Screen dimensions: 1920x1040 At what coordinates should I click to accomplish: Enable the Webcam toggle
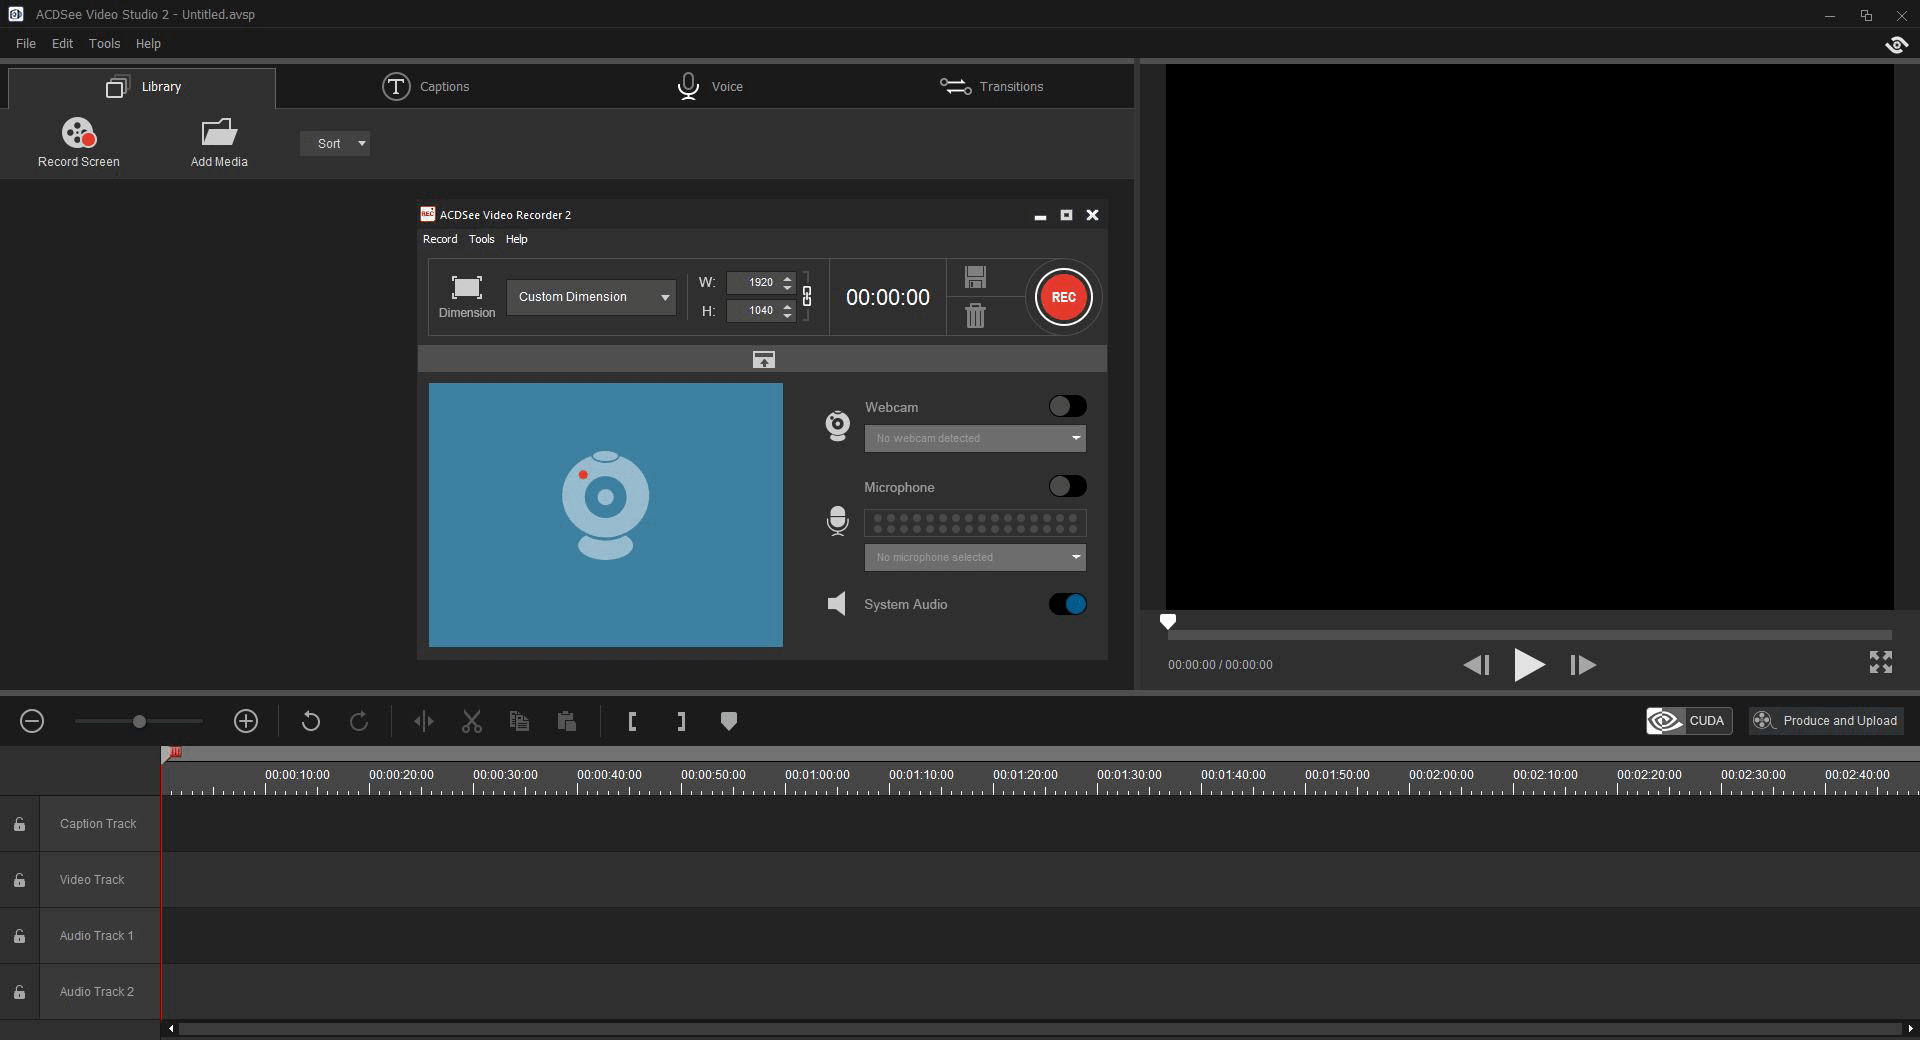point(1067,406)
